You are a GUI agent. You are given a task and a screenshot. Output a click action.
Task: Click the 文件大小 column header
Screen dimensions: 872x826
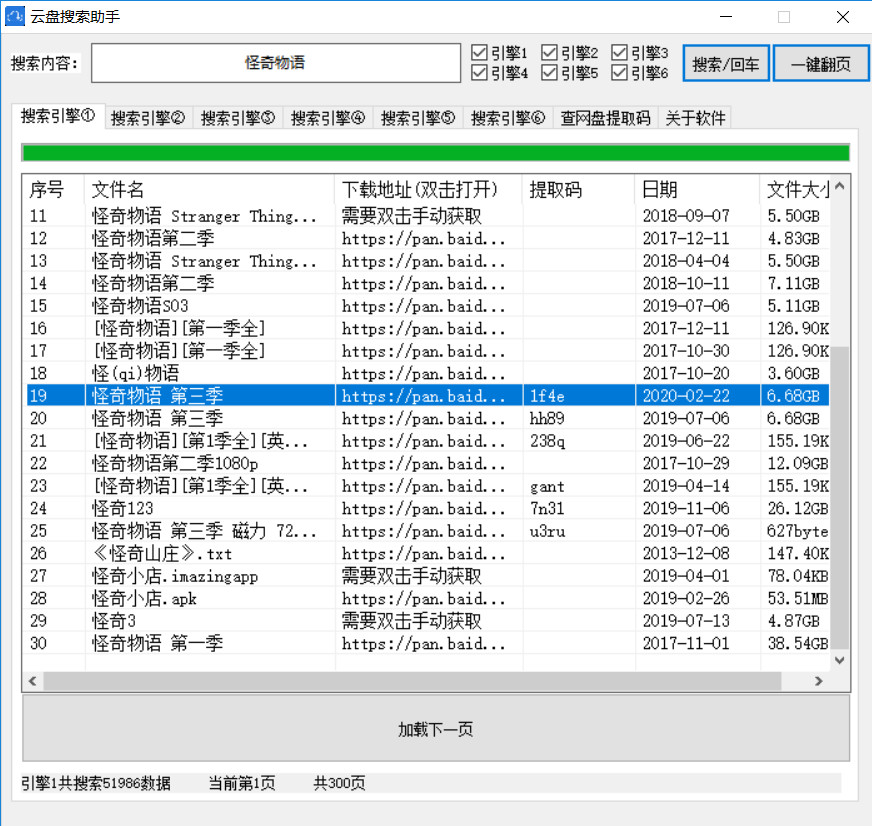coord(795,190)
